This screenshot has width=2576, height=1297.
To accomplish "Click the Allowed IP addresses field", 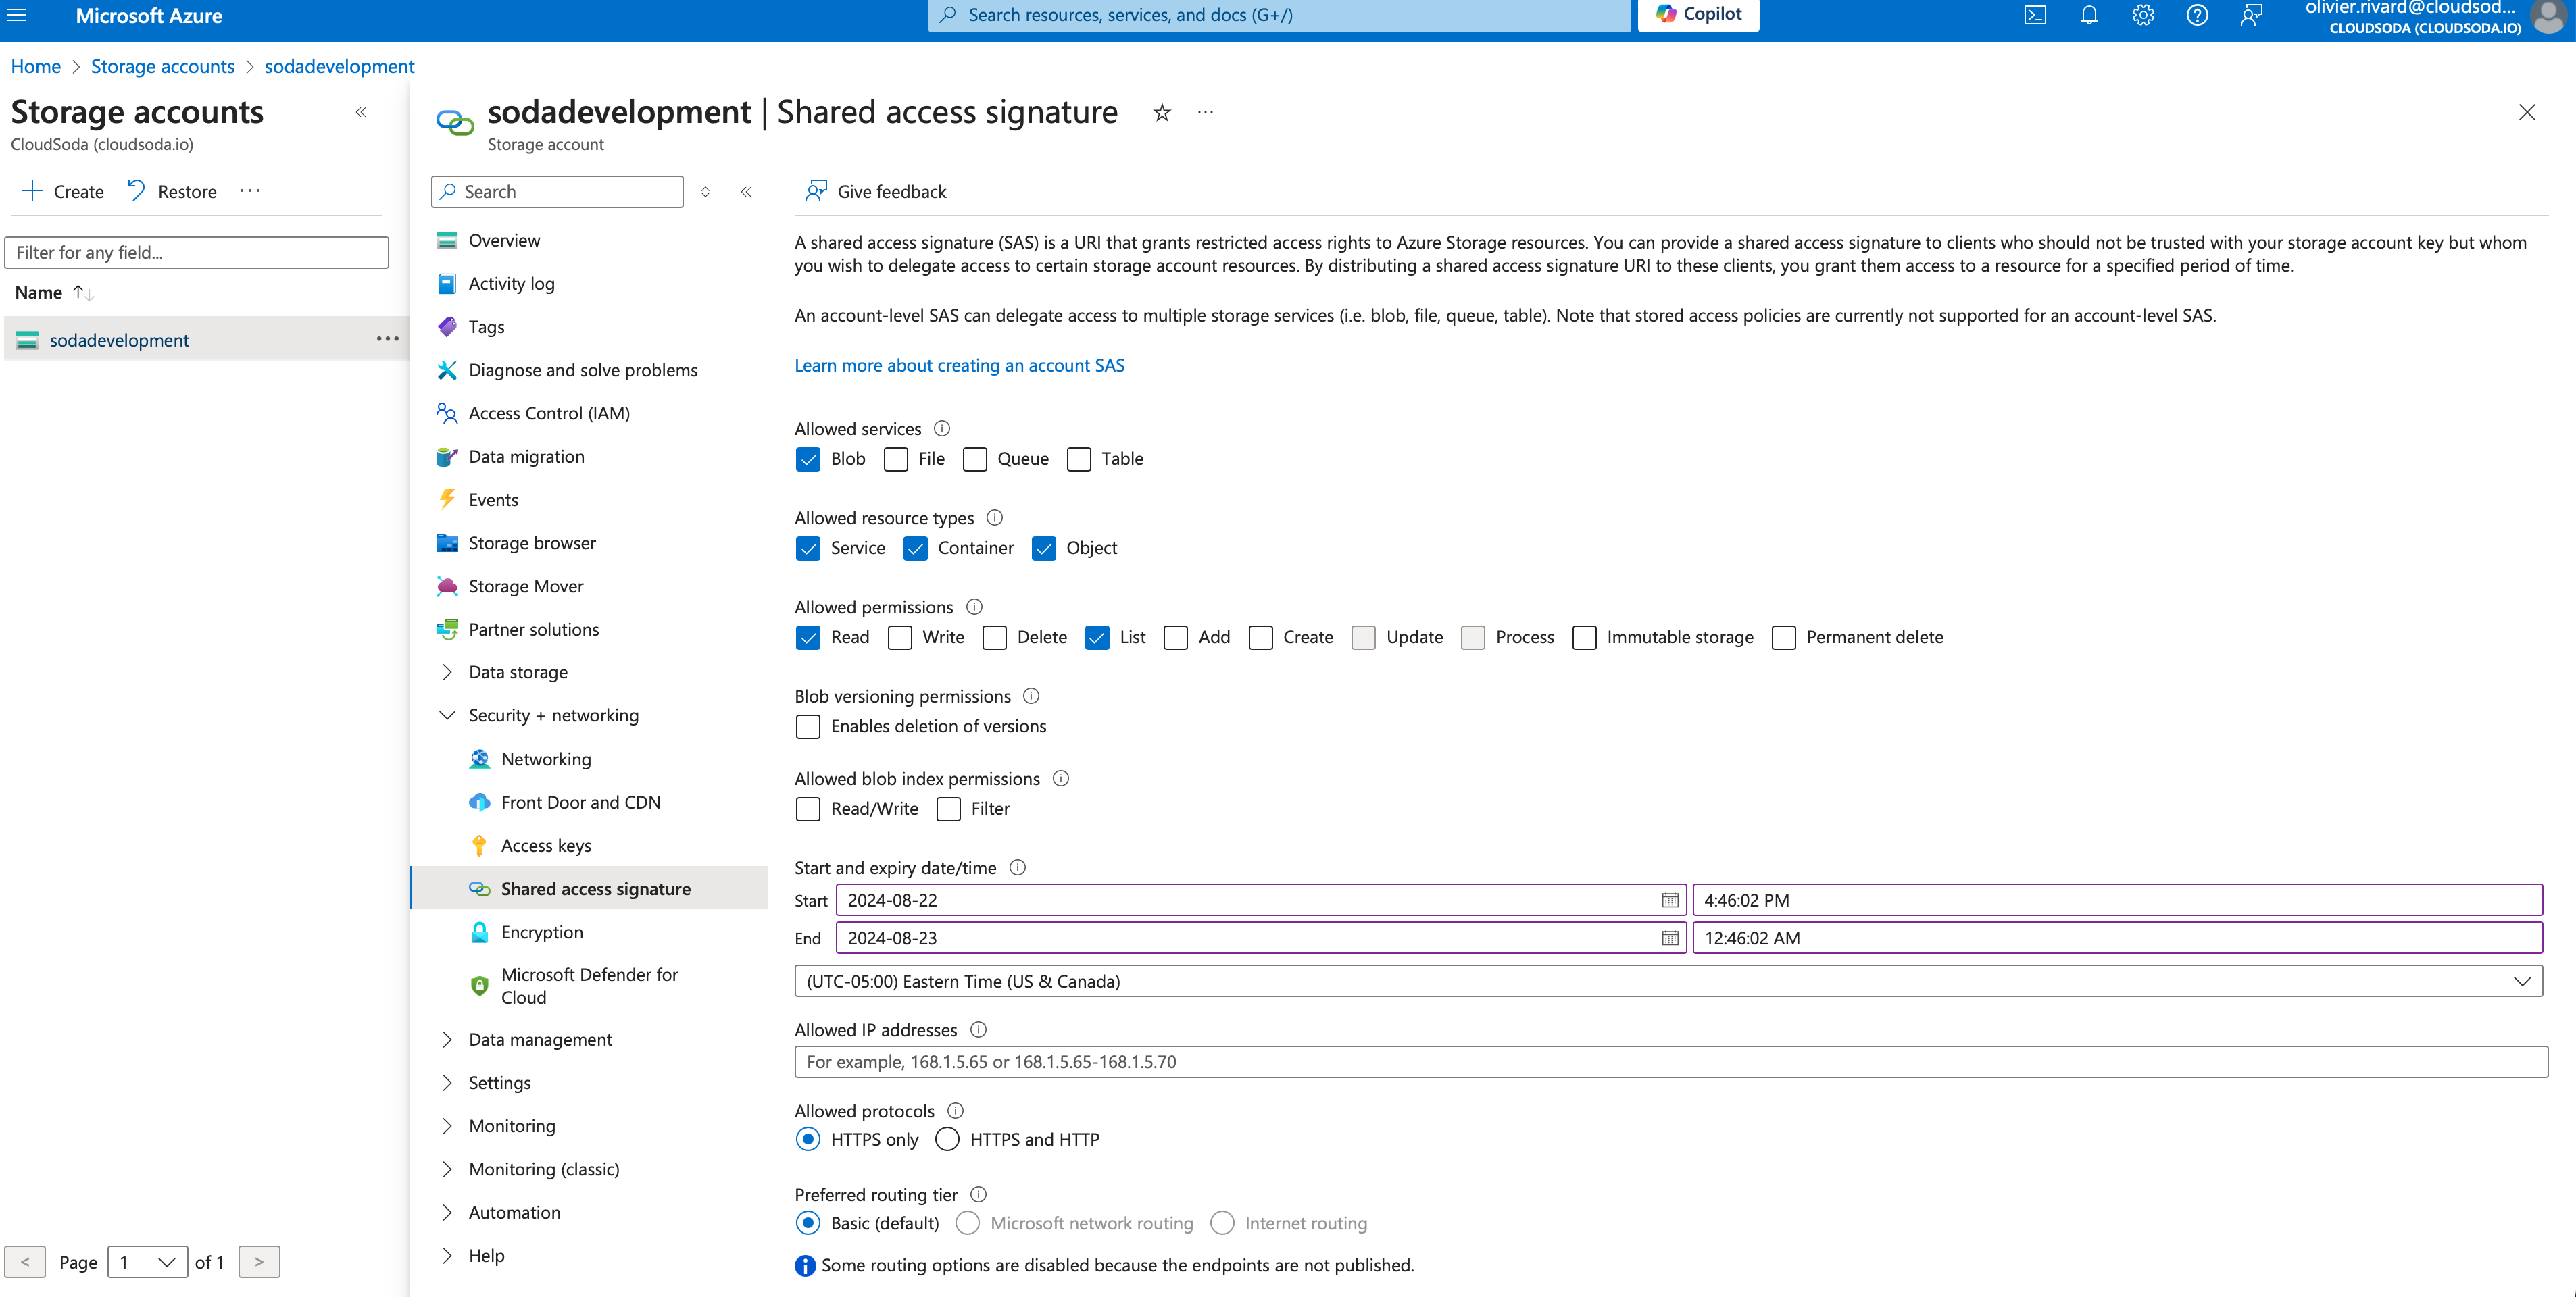I will point(1671,1062).
